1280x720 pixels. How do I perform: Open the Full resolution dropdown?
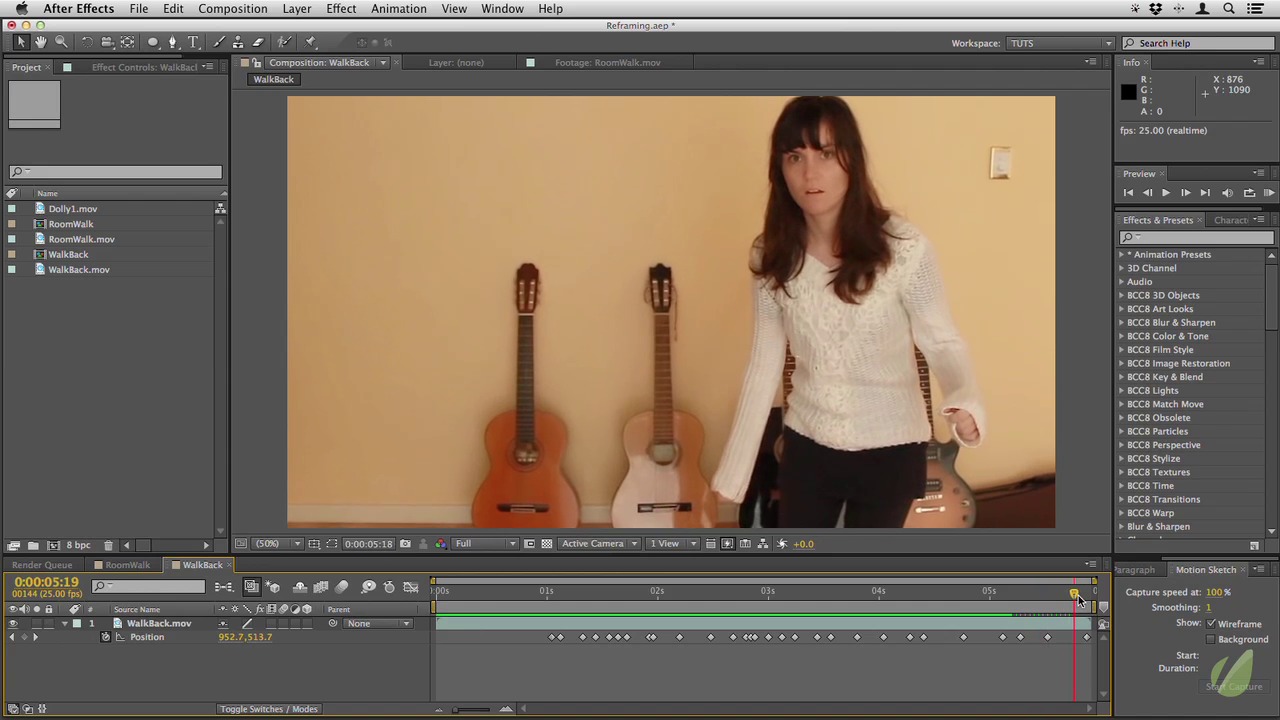485,544
